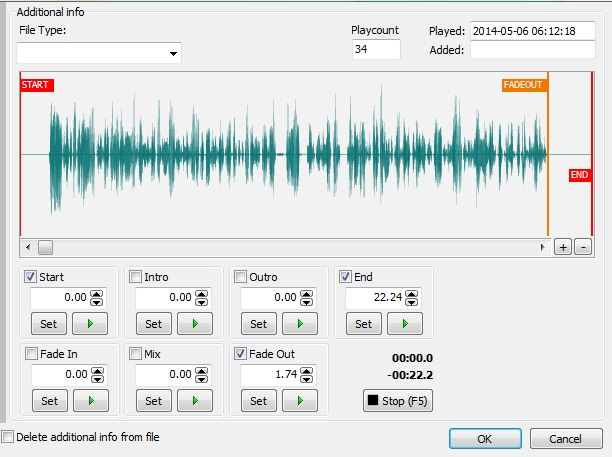Enable the Intro checkbox

click(x=135, y=277)
